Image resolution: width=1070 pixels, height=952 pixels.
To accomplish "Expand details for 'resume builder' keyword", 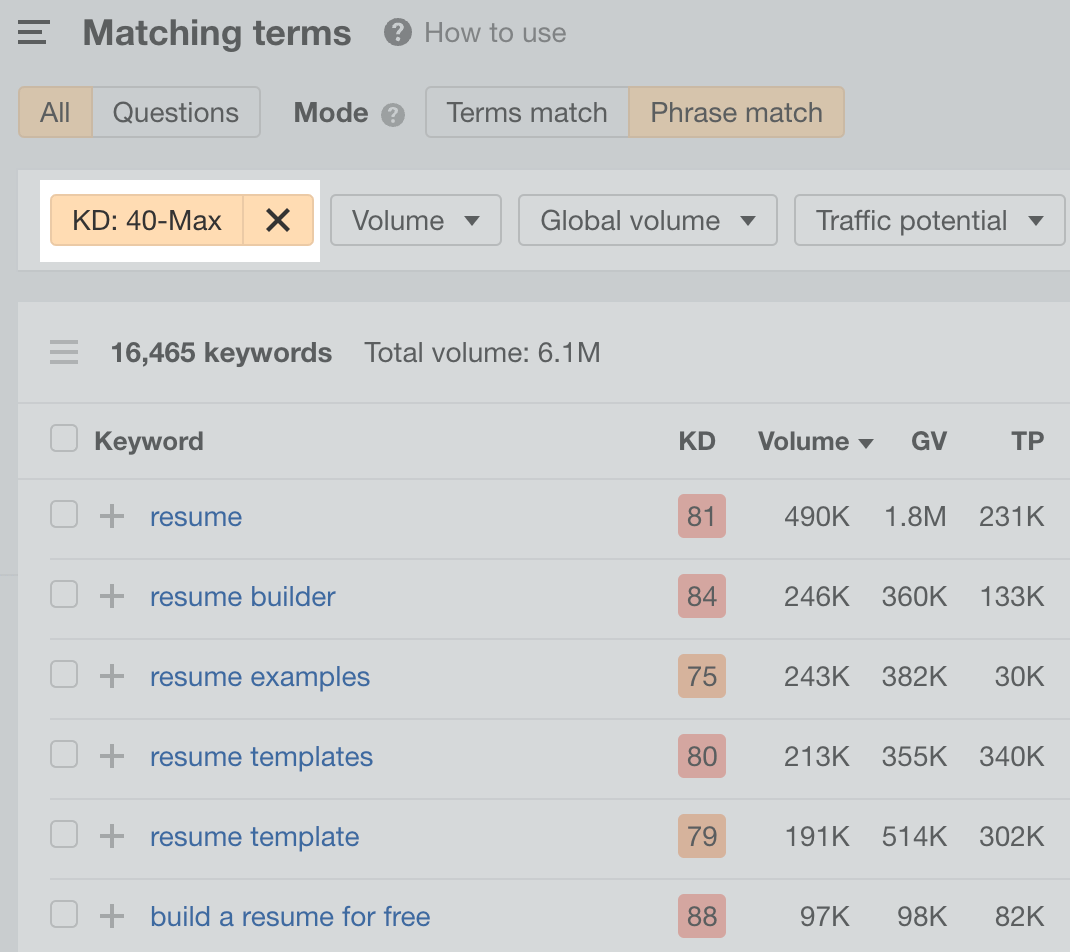I will click(x=110, y=596).
